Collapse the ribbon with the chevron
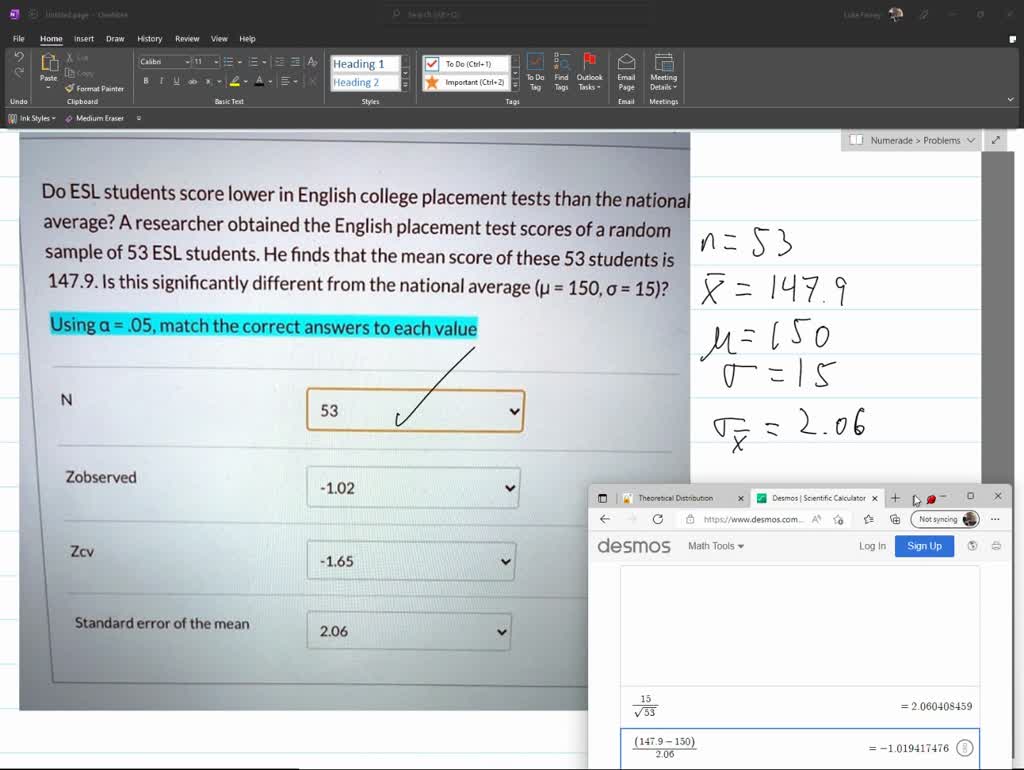This screenshot has width=1024, height=770. [x=1010, y=99]
